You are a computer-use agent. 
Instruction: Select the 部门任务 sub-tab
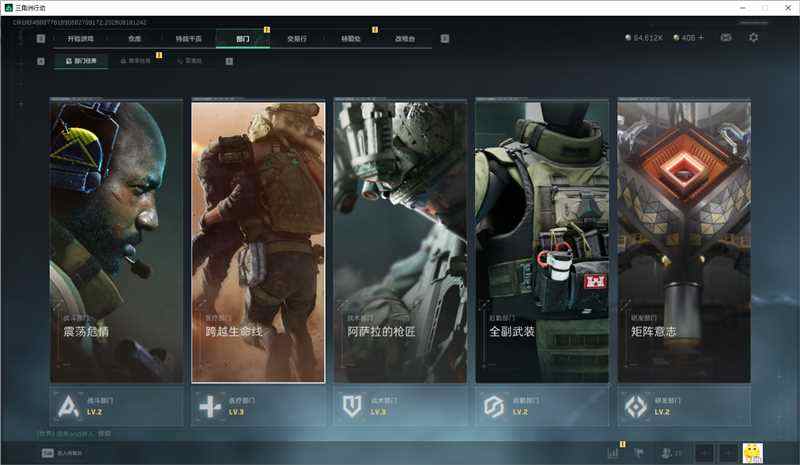coord(81,61)
